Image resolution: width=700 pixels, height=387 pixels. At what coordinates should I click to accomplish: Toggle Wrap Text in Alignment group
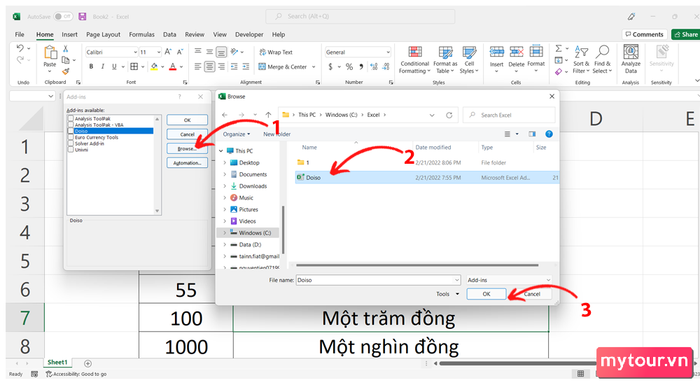pyautogui.click(x=276, y=52)
